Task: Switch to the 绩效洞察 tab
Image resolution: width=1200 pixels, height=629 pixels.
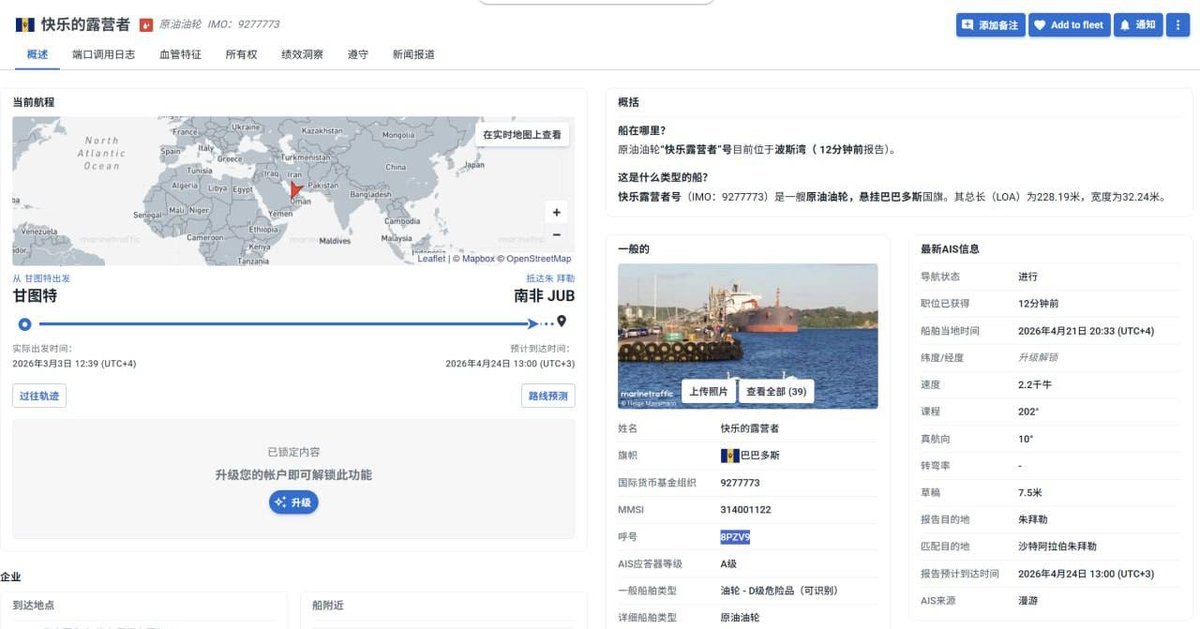Action: click(x=302, y=54)
